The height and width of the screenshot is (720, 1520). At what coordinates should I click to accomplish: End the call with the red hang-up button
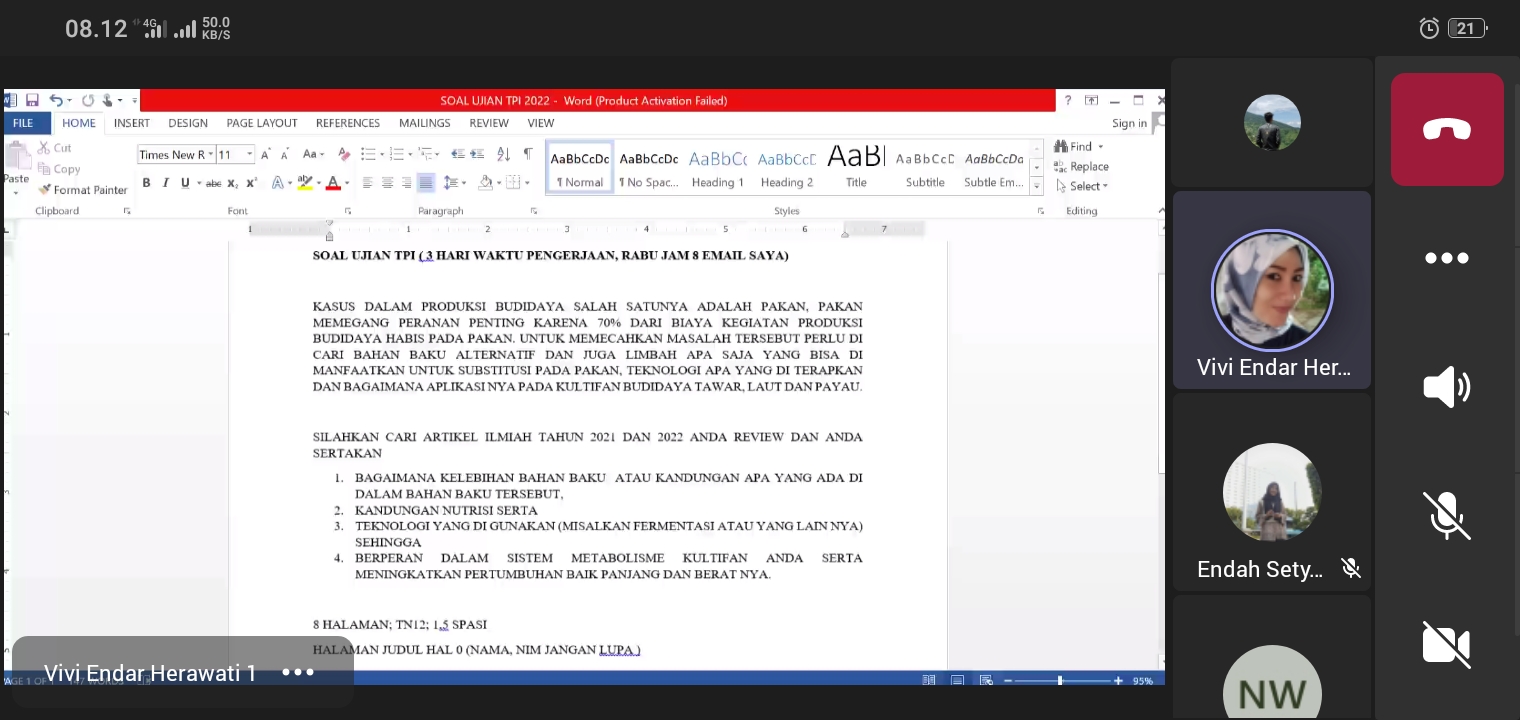(x=1447, y=129)
